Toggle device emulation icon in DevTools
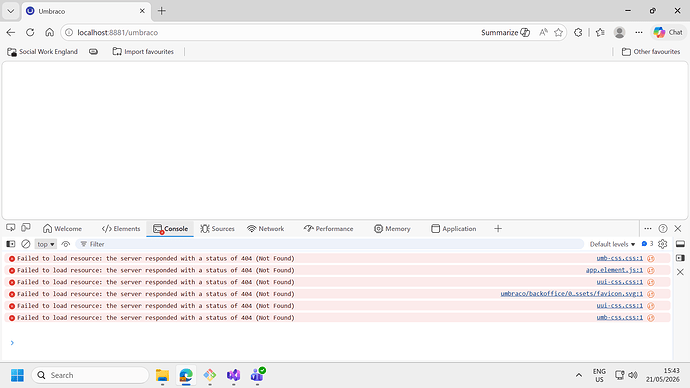 [x=26, y=227]
